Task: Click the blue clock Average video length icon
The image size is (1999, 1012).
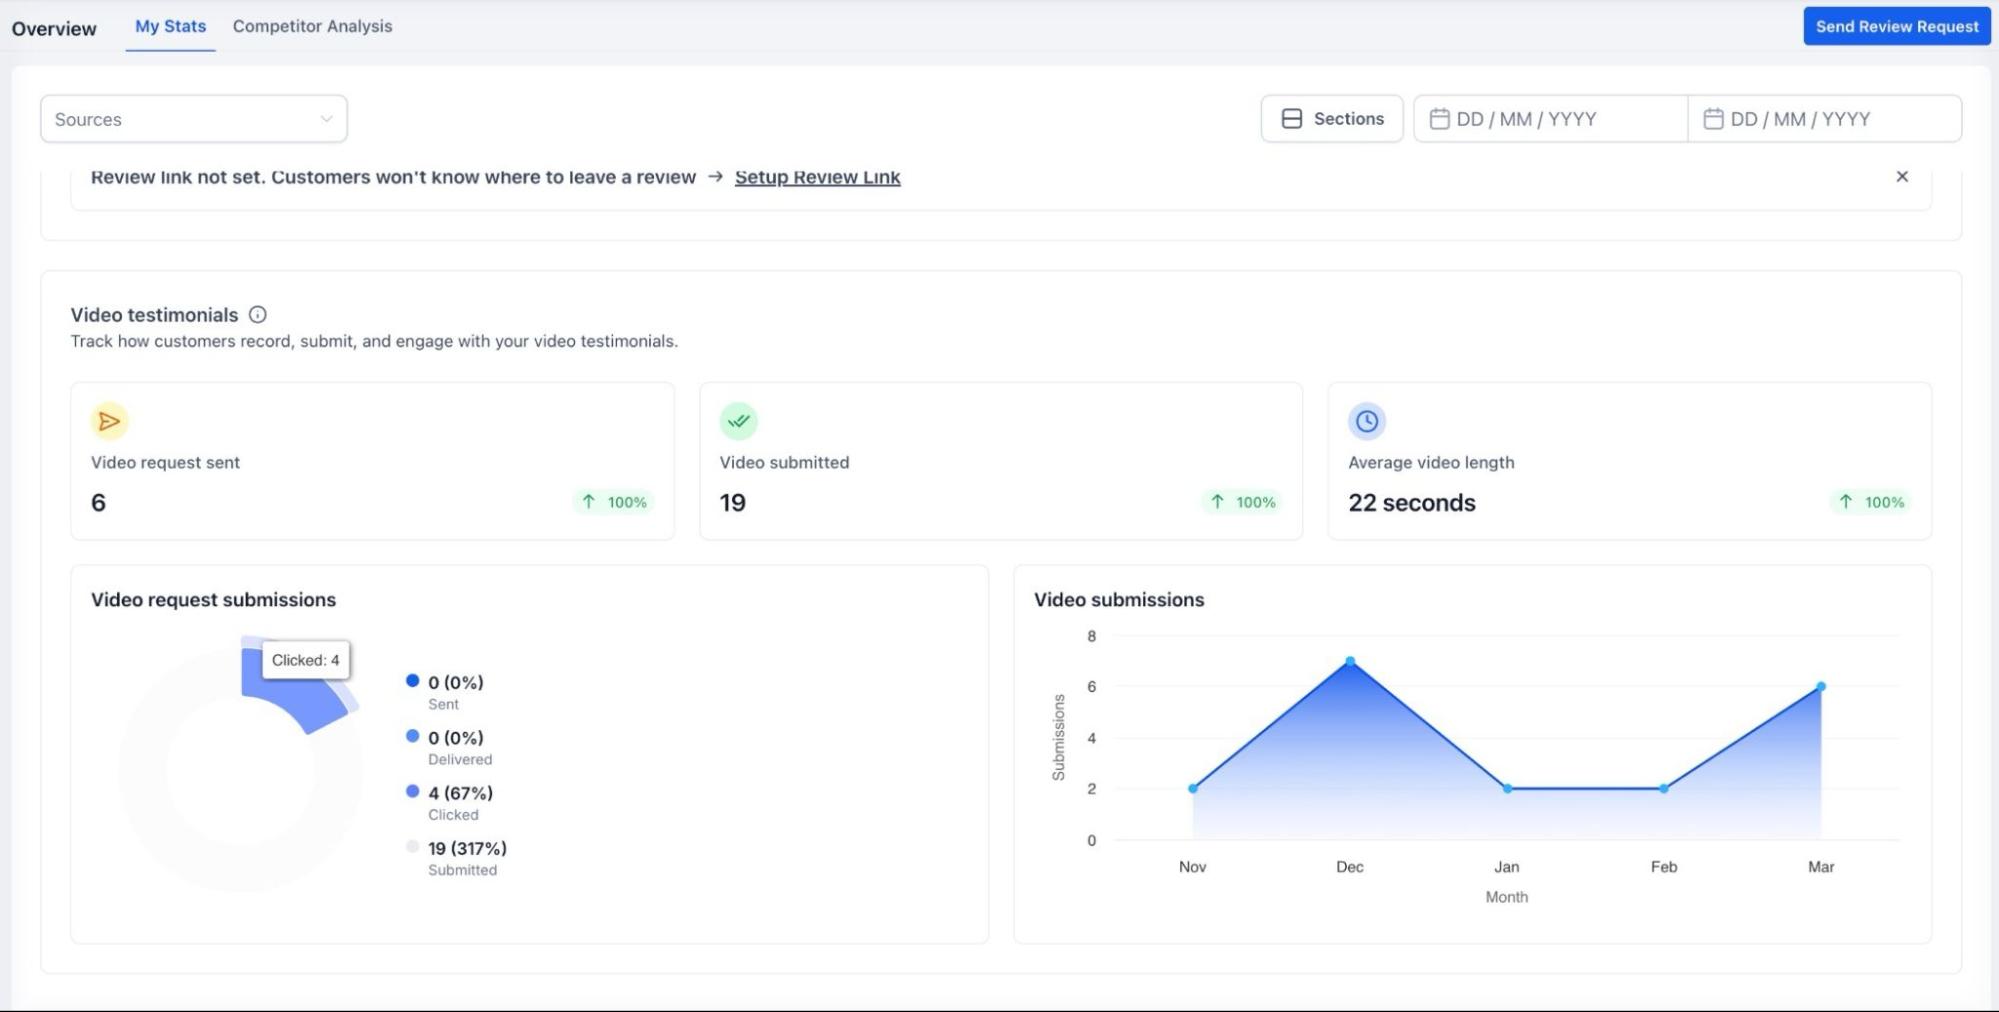Action: [1366, 421]
